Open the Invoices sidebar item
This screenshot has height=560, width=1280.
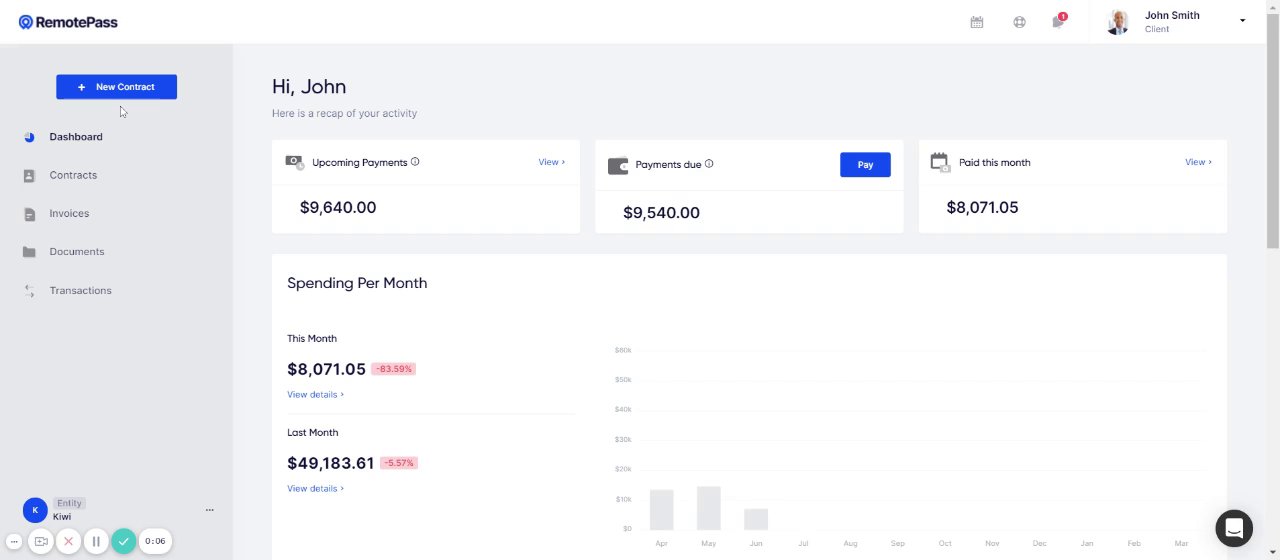pyautogui.click(x=69, y=214)
